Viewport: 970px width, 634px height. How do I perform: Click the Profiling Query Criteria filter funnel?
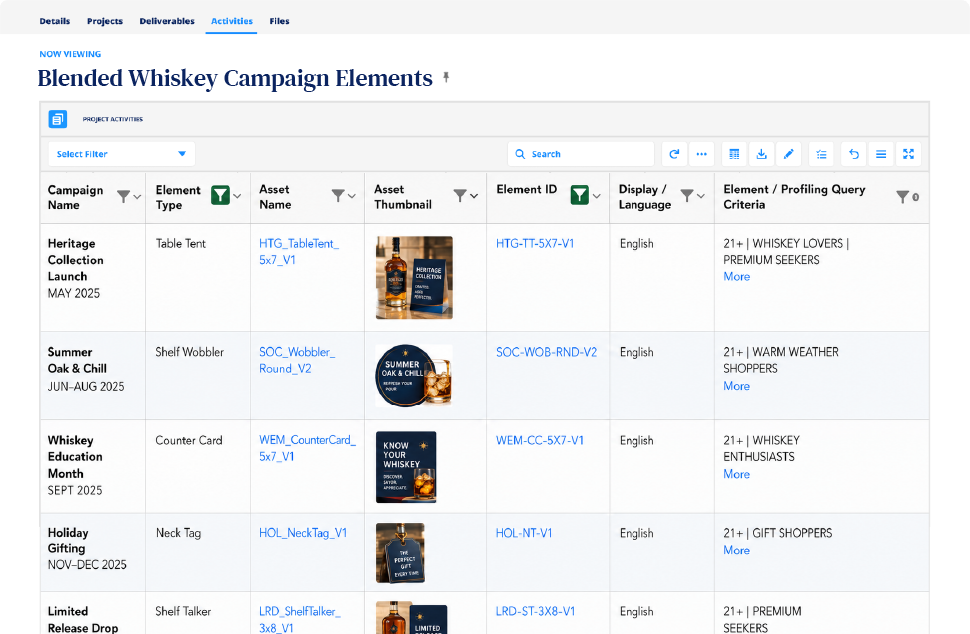pos(903,197)
